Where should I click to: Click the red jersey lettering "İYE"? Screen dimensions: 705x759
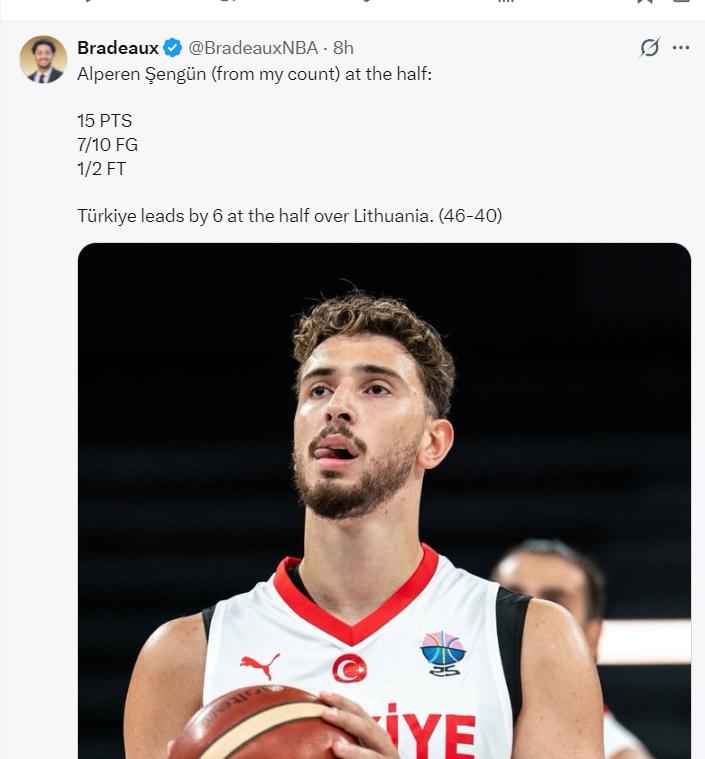pos(430,732)
